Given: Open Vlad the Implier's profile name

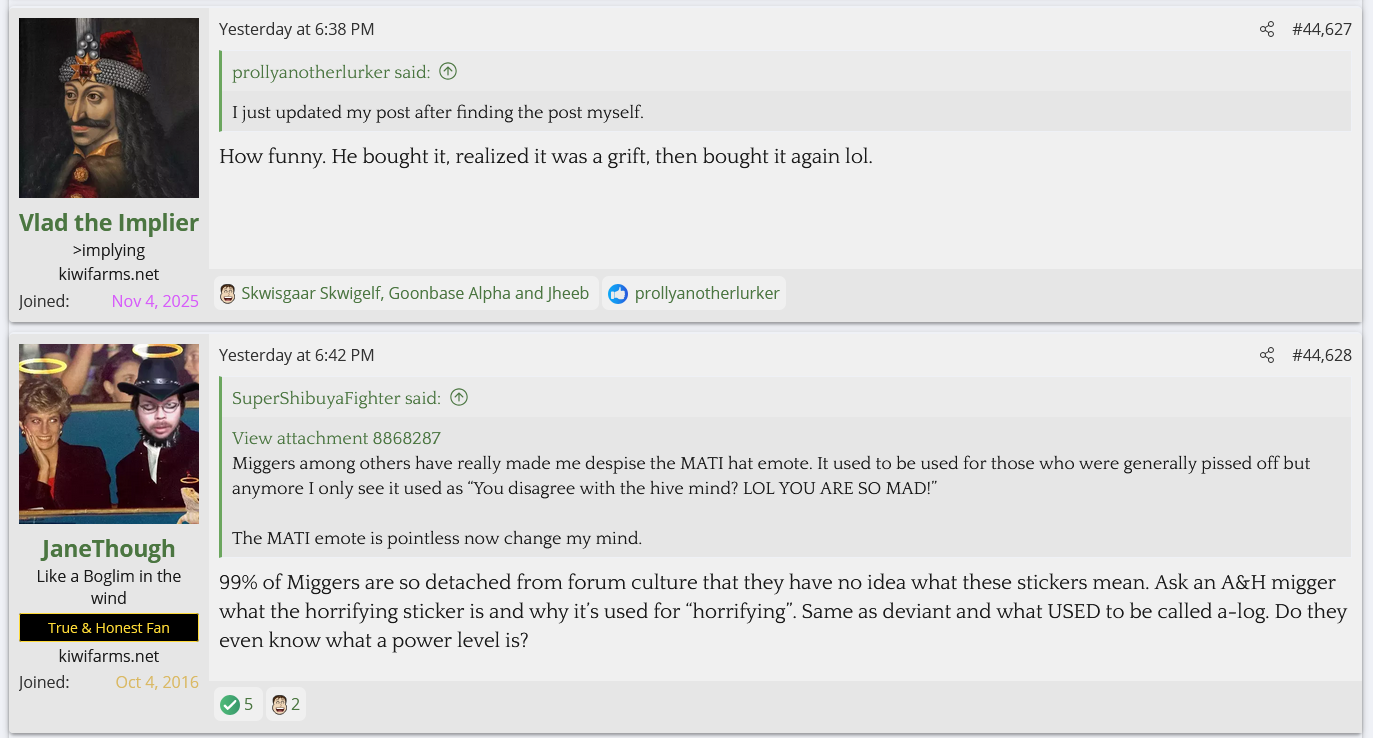Looking at the screenshot, I should click(x=109, y=222).
